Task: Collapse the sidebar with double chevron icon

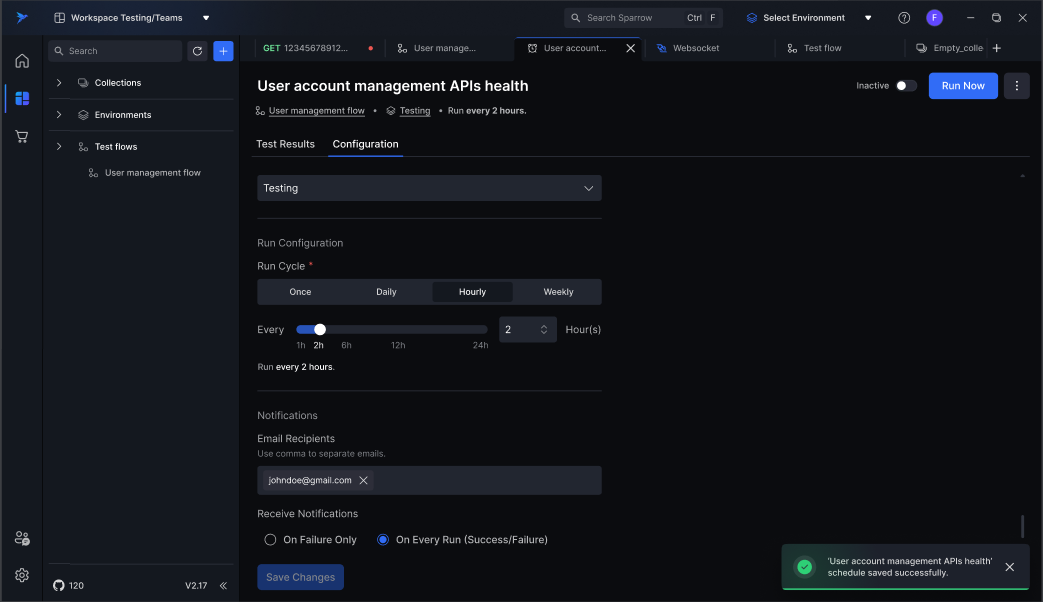Action: 223,586
